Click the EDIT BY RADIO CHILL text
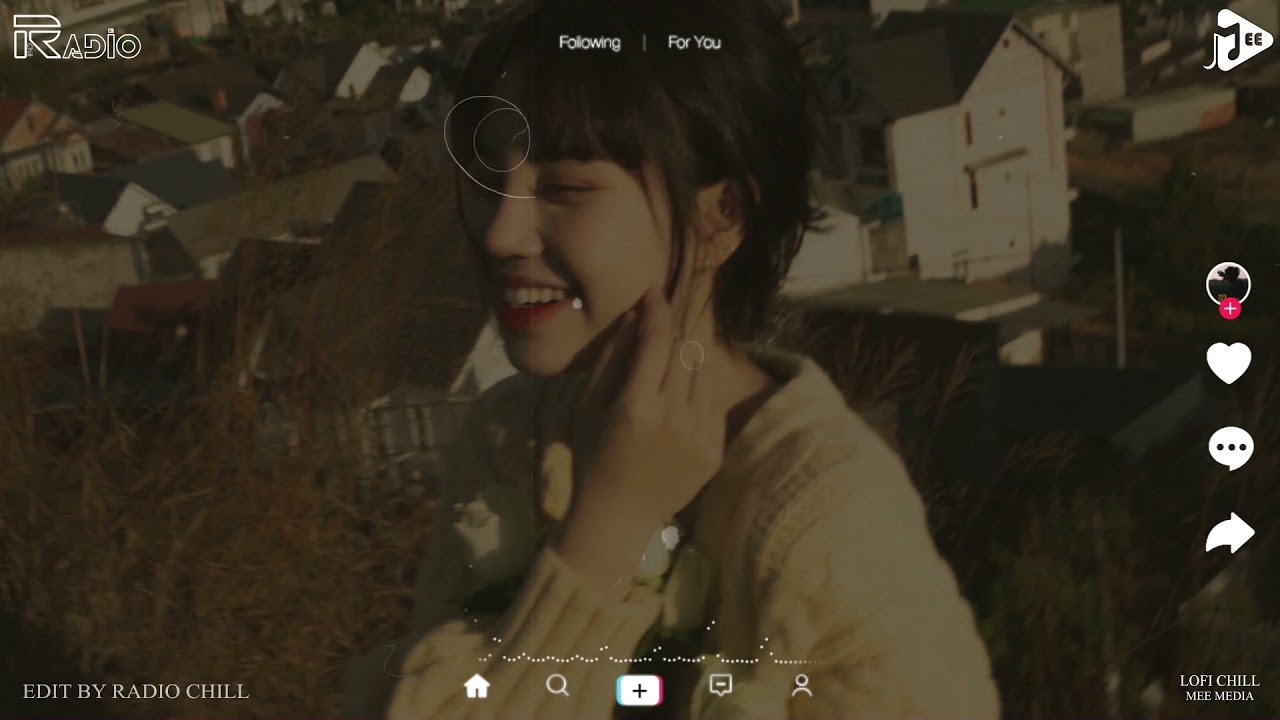 click(136, 691)
